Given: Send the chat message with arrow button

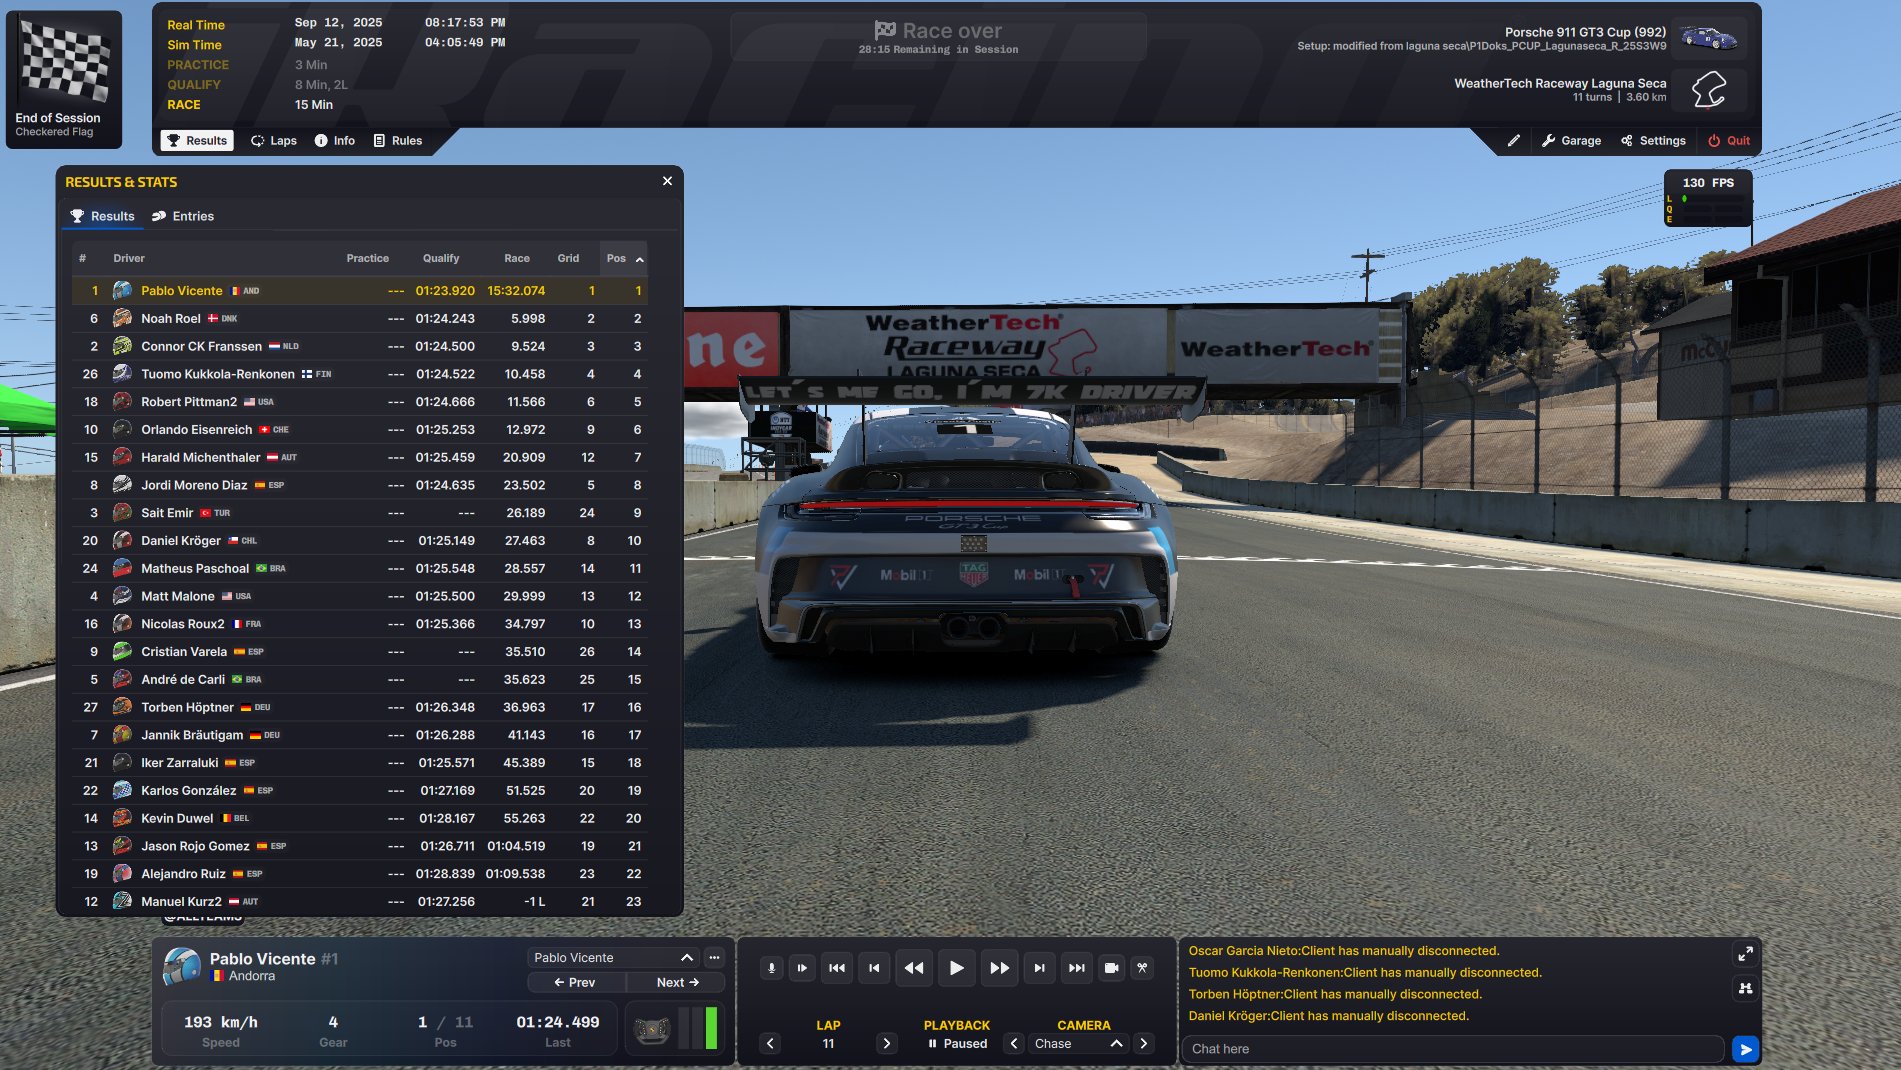Looking at the screenshot, I should click(x=1745, y=1049).
